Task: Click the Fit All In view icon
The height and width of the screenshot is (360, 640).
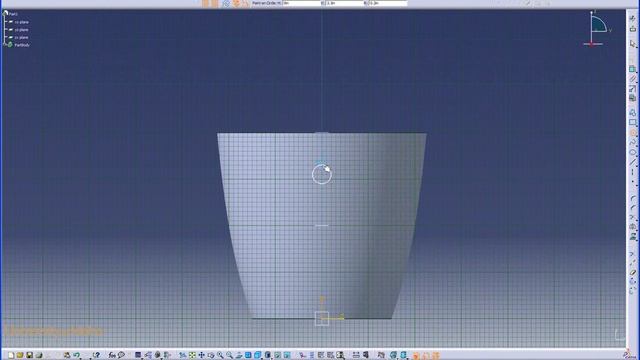Action: [x=192, y=355]
